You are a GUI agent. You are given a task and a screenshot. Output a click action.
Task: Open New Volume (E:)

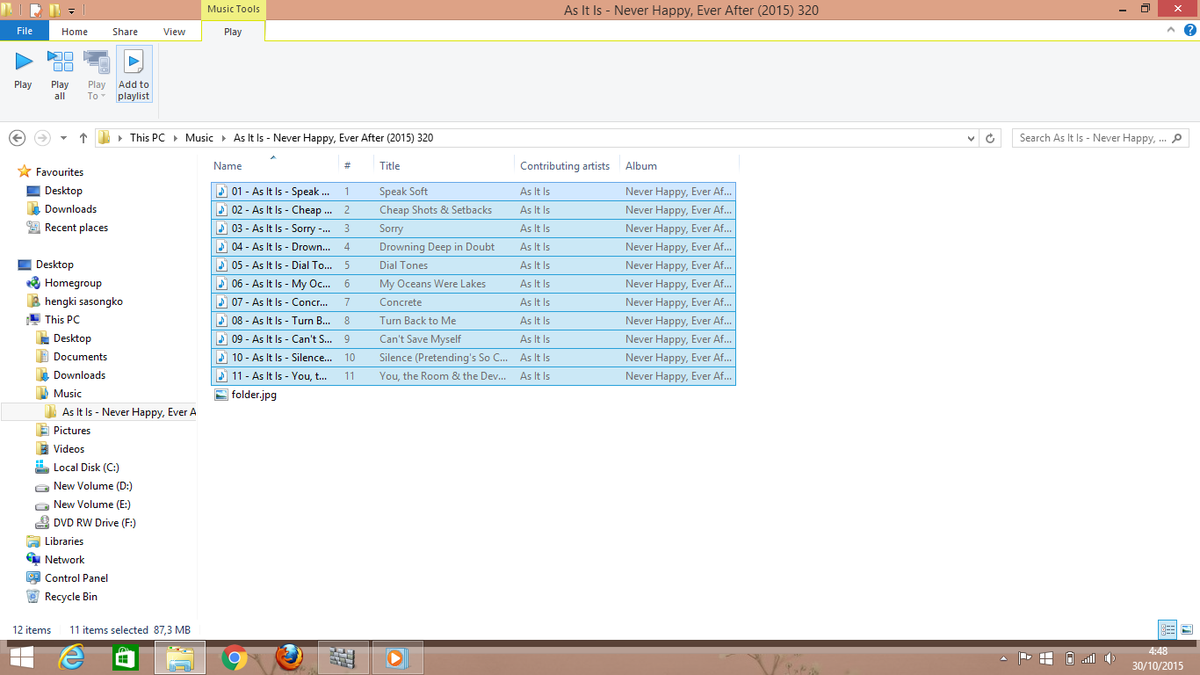click(92, 504)
